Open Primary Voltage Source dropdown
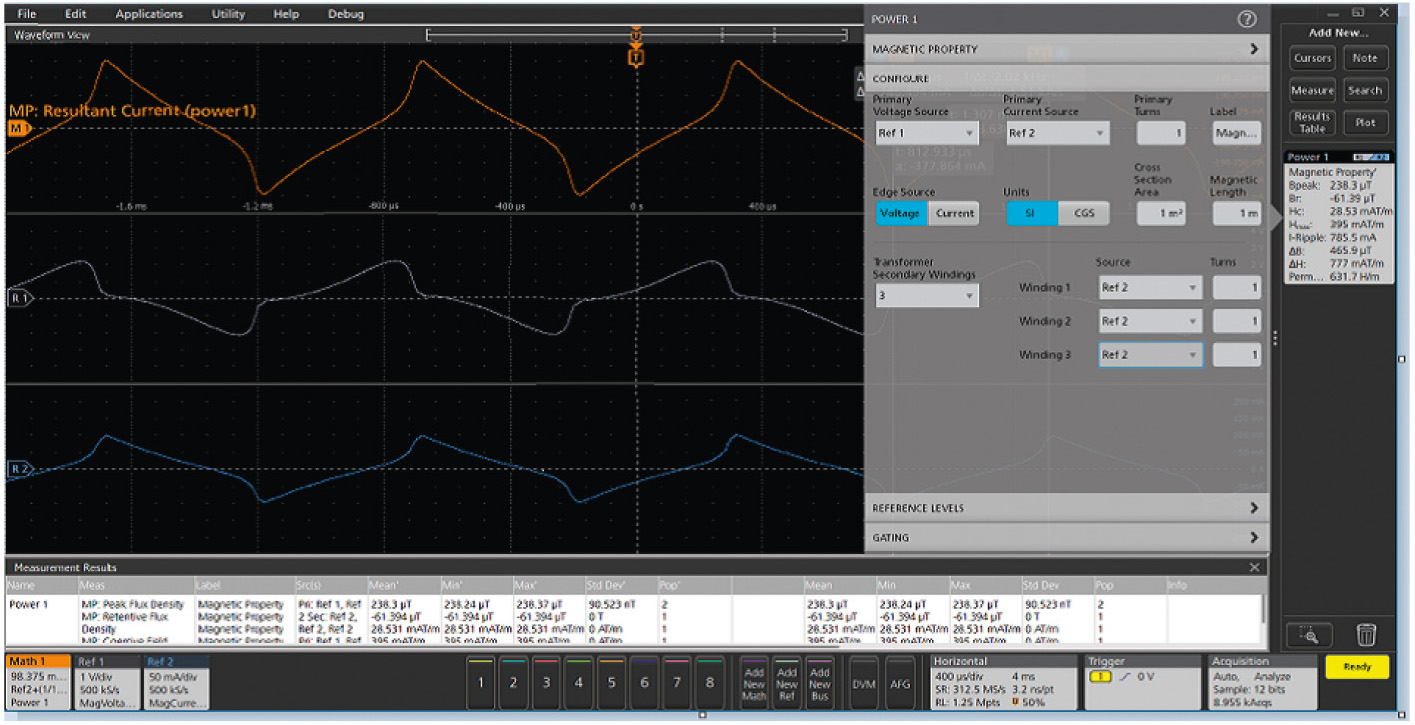Viewport: 1415px width, 725px height. pyautogui.click(x=926, y=132)
